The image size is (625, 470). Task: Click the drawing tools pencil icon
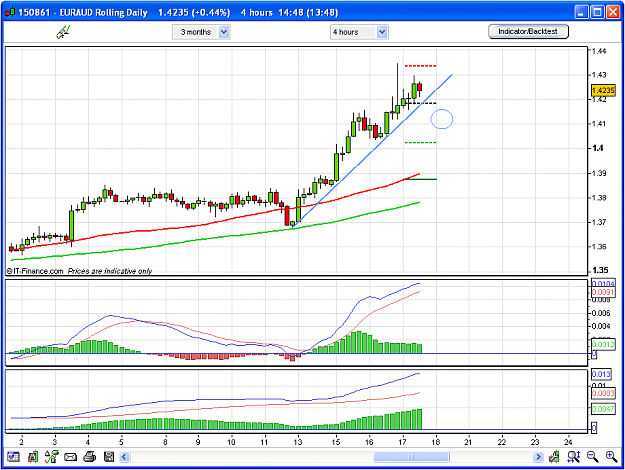click(x=63, y=32)
